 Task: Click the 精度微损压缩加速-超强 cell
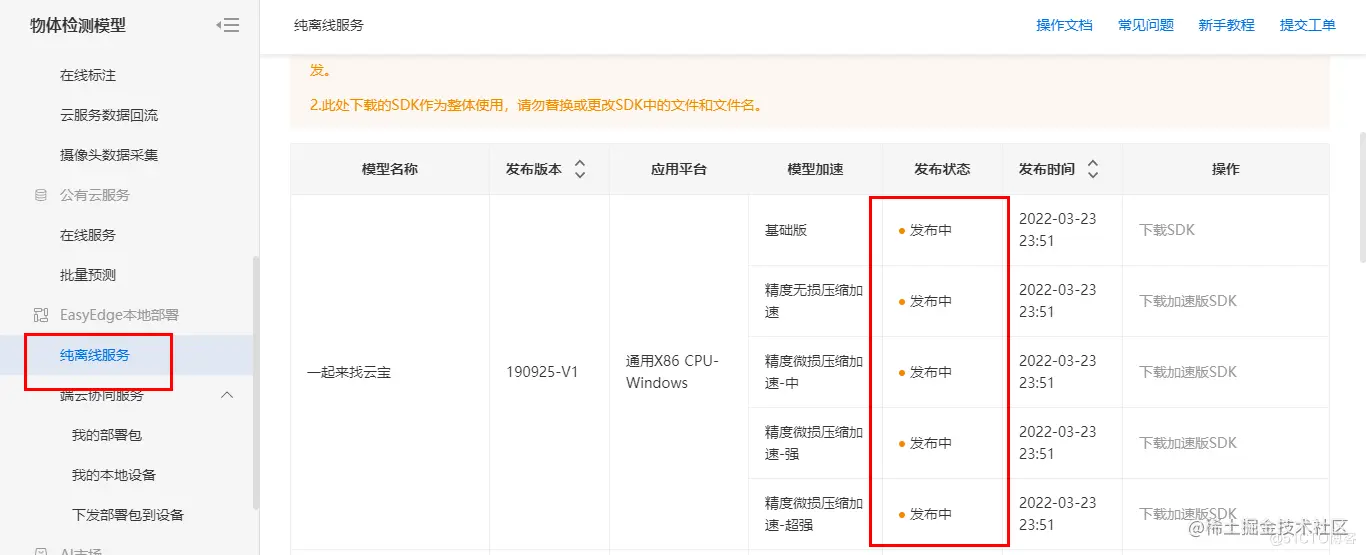[814, 514]
